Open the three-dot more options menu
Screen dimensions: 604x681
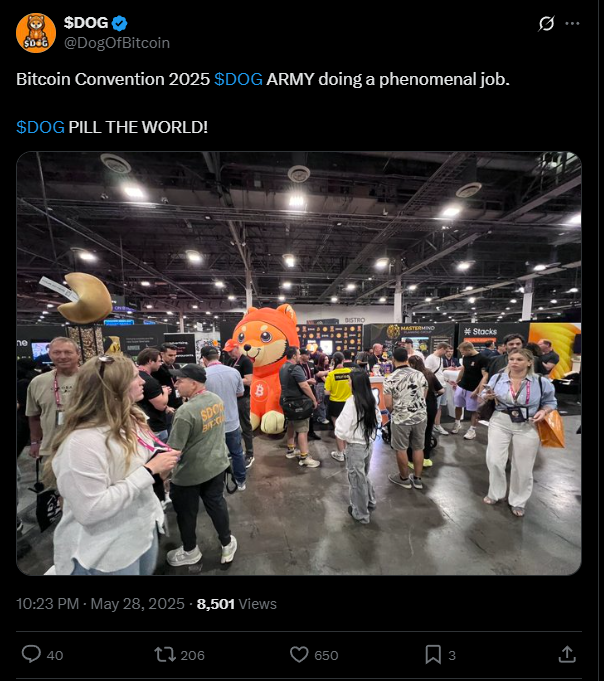pyautogui.click(x=572, y=23)
